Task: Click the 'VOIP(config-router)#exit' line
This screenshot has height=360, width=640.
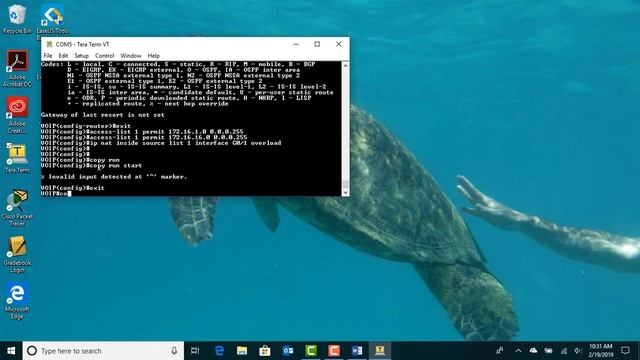Action: pos(86,126)
